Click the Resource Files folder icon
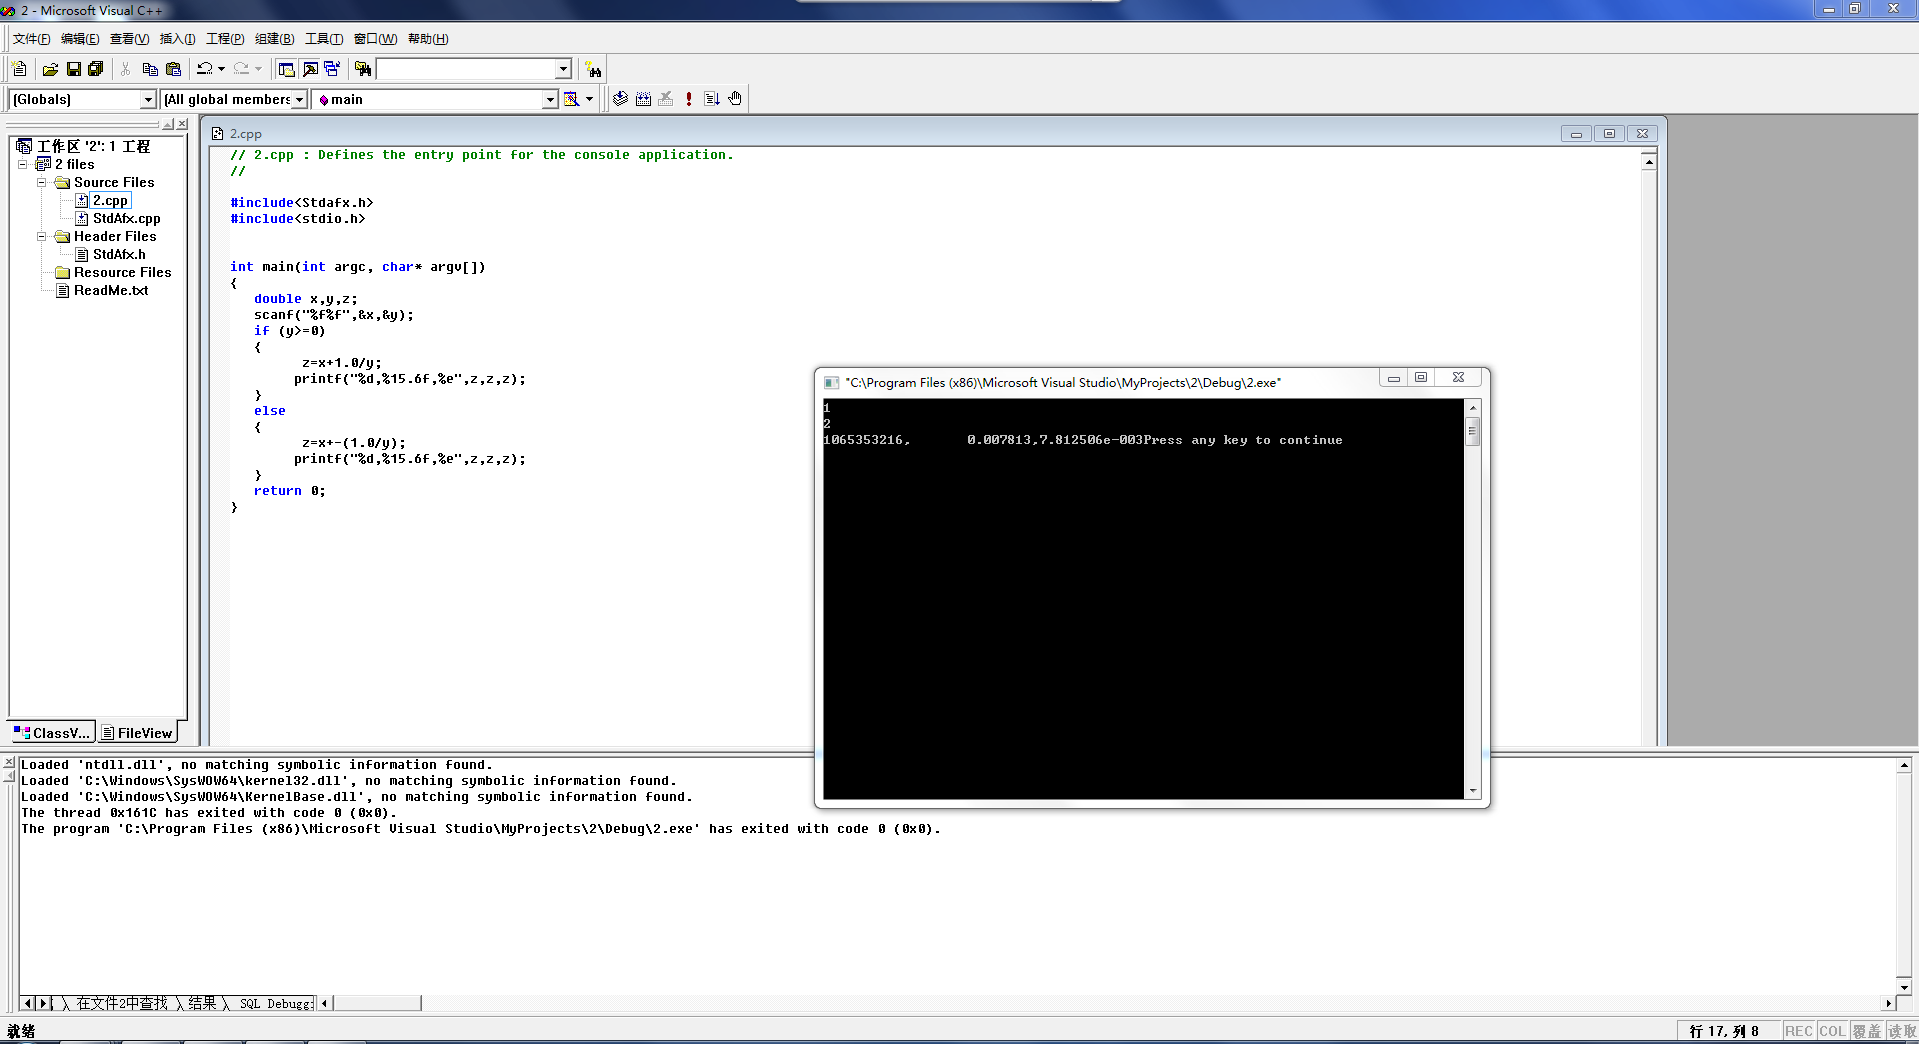Viewport: 1919px width, 1044px height. (62, 272)
